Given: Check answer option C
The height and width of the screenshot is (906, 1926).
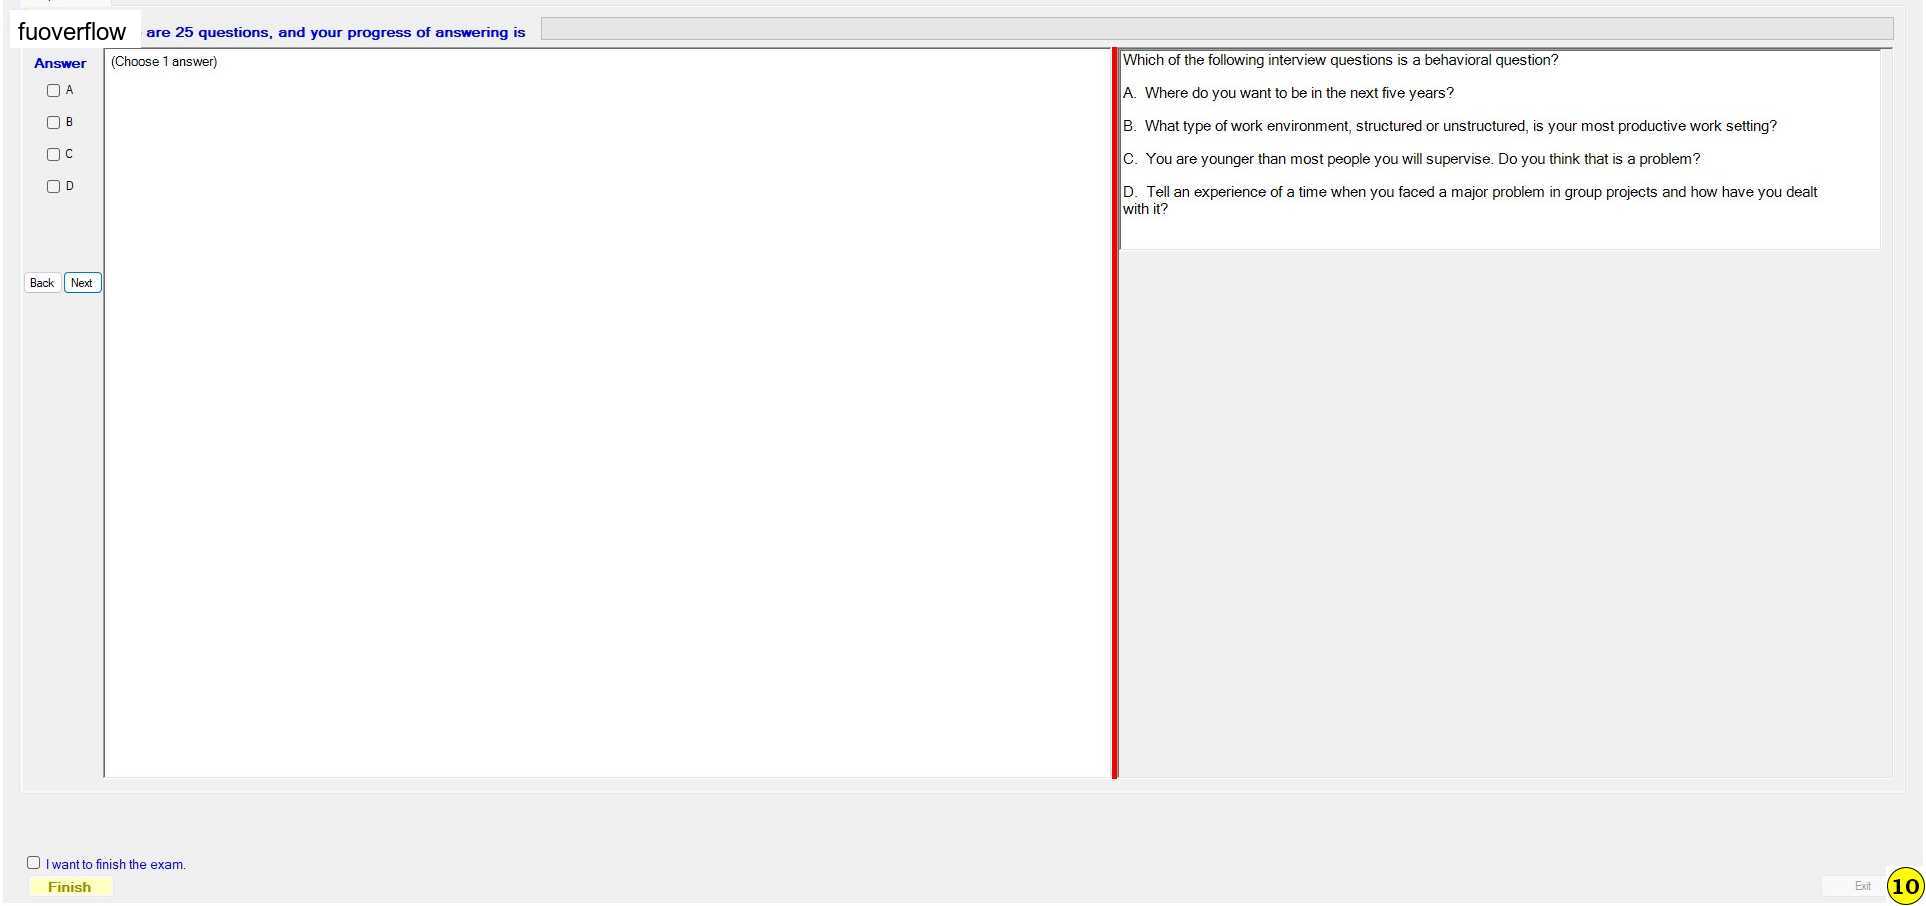Looking at the screenshot, I should [53, 155].
